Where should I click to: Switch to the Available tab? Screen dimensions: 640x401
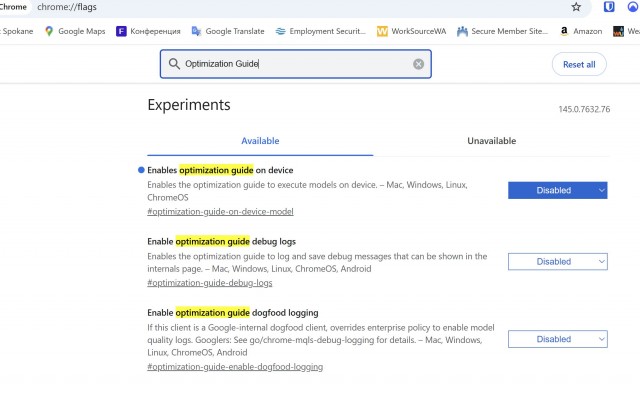click(x=260, y=141)
